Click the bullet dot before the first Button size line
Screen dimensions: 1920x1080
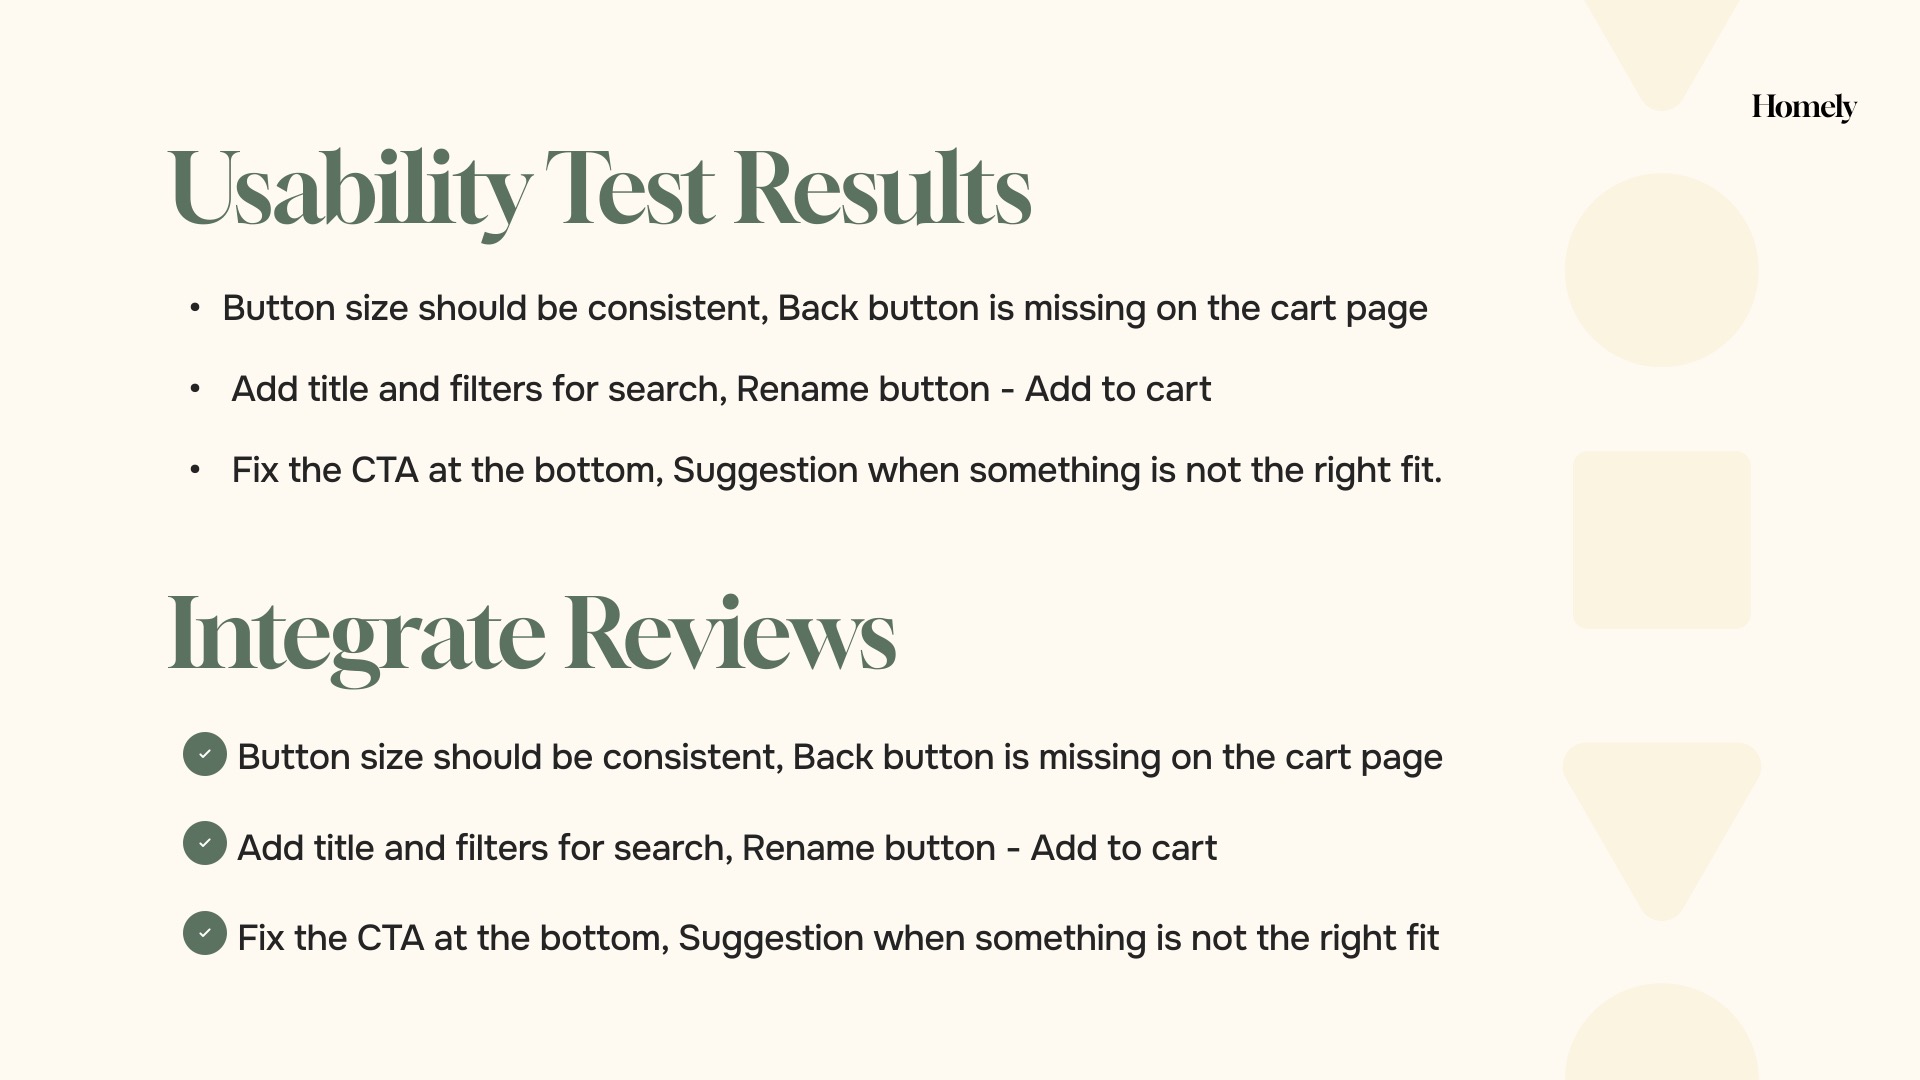(195, 308)
